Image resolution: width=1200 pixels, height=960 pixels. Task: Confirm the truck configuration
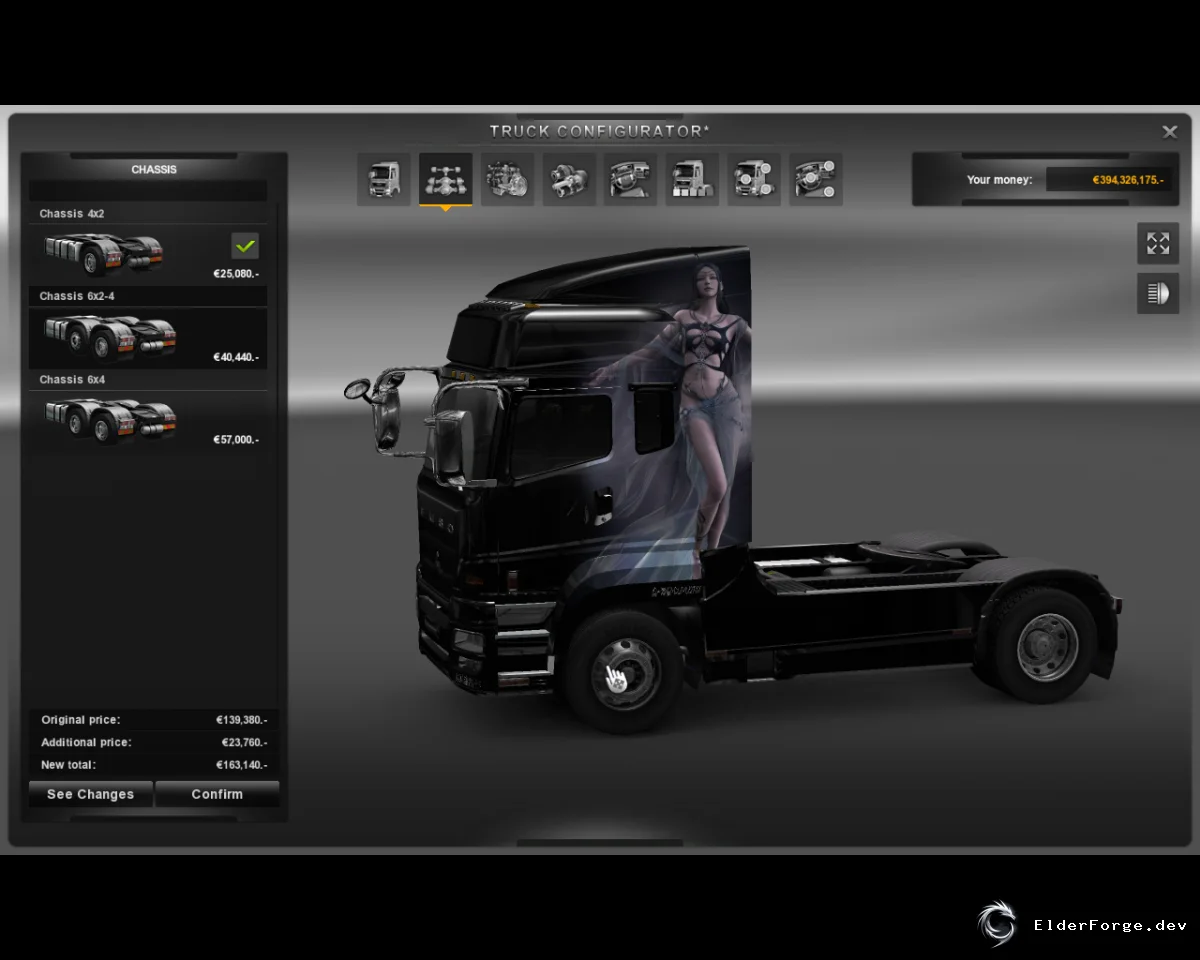pyautogui.click(x=217, y=794)
